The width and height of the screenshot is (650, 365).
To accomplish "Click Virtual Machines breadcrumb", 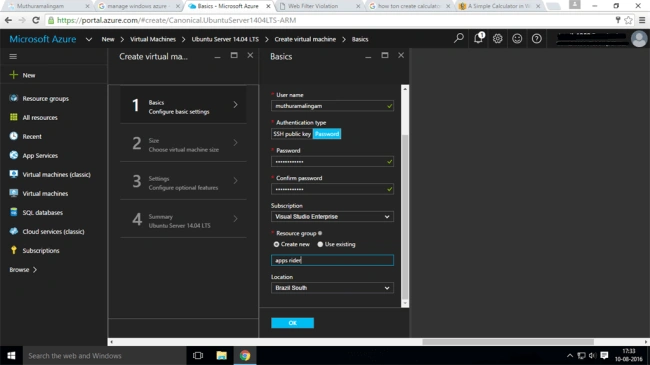I will pyautogui.click(x=153, y=39).
